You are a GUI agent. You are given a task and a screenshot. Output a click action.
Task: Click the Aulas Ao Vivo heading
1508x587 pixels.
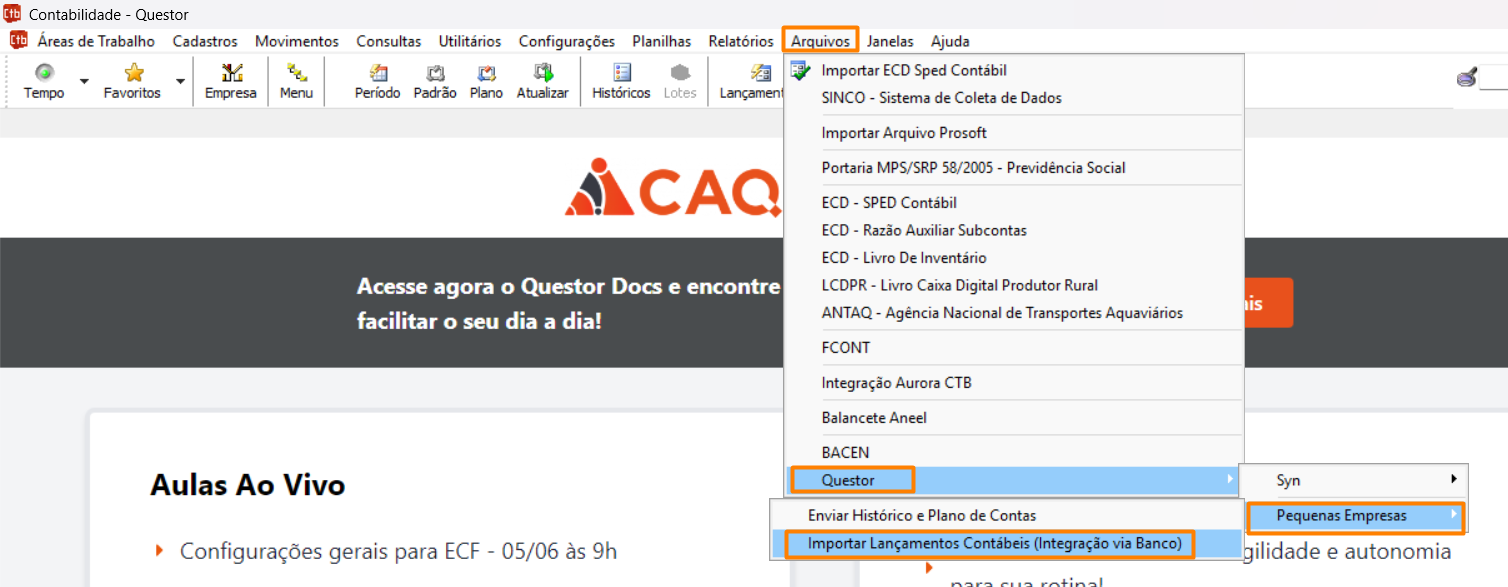point(248,486)
